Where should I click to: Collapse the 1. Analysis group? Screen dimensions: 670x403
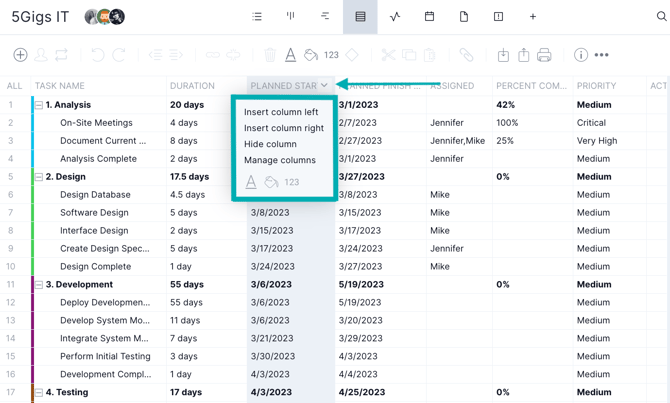39,105
